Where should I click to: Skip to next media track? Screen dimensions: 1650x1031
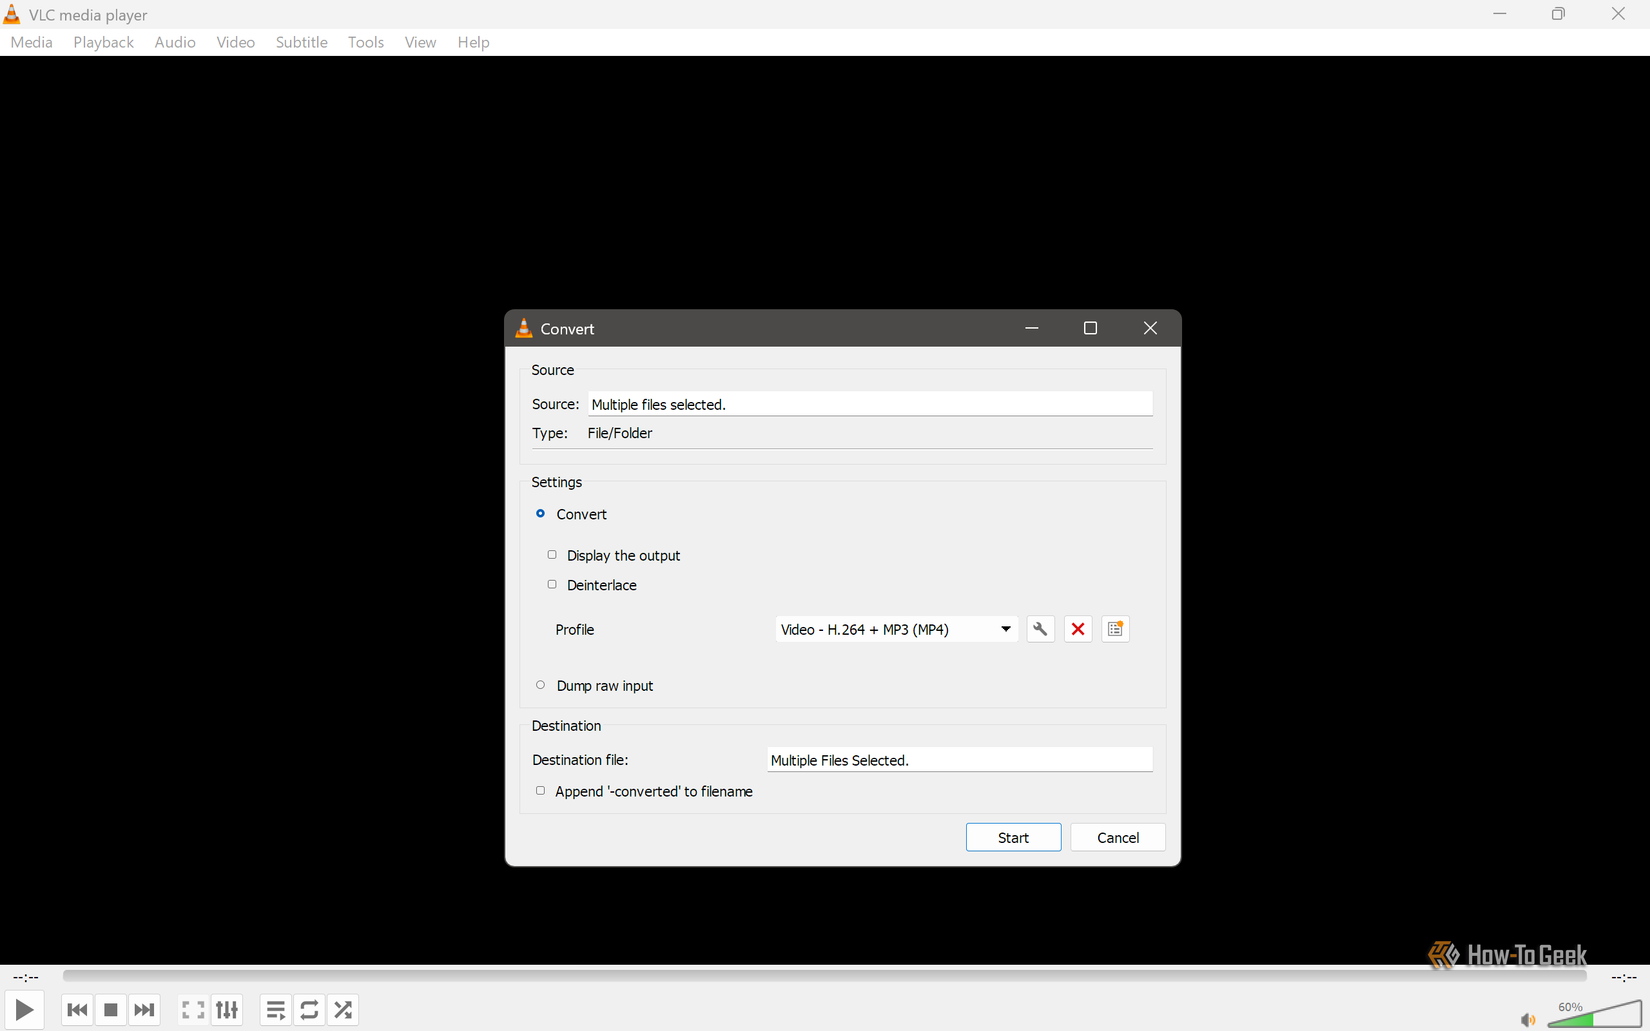click(x=144, y=1010)
